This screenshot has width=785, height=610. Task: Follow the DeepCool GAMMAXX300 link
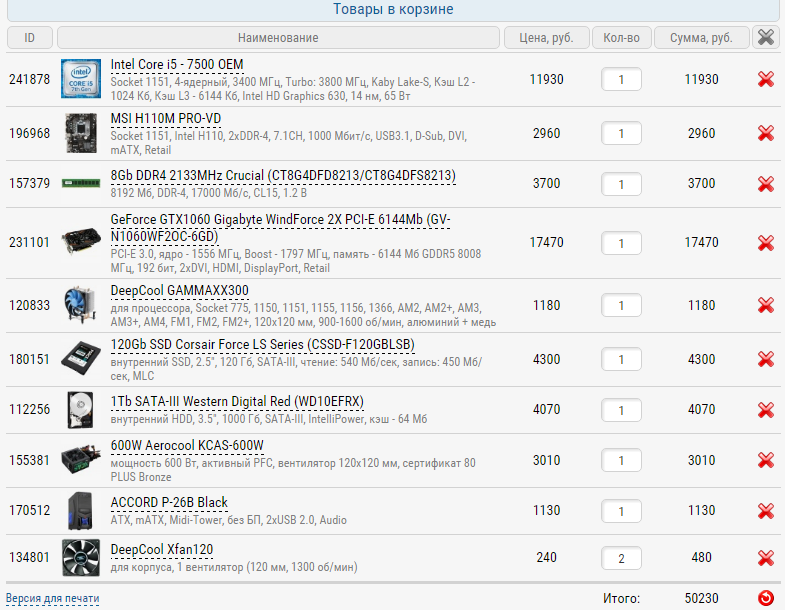pyautogui.click(x=179, y=291)
